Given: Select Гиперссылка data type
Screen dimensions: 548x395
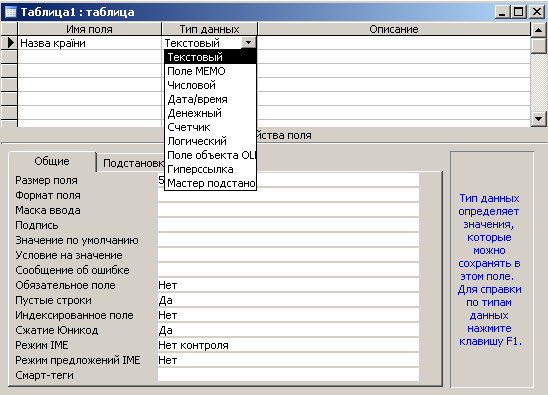Looking at the screenshot, I should 210,169.
